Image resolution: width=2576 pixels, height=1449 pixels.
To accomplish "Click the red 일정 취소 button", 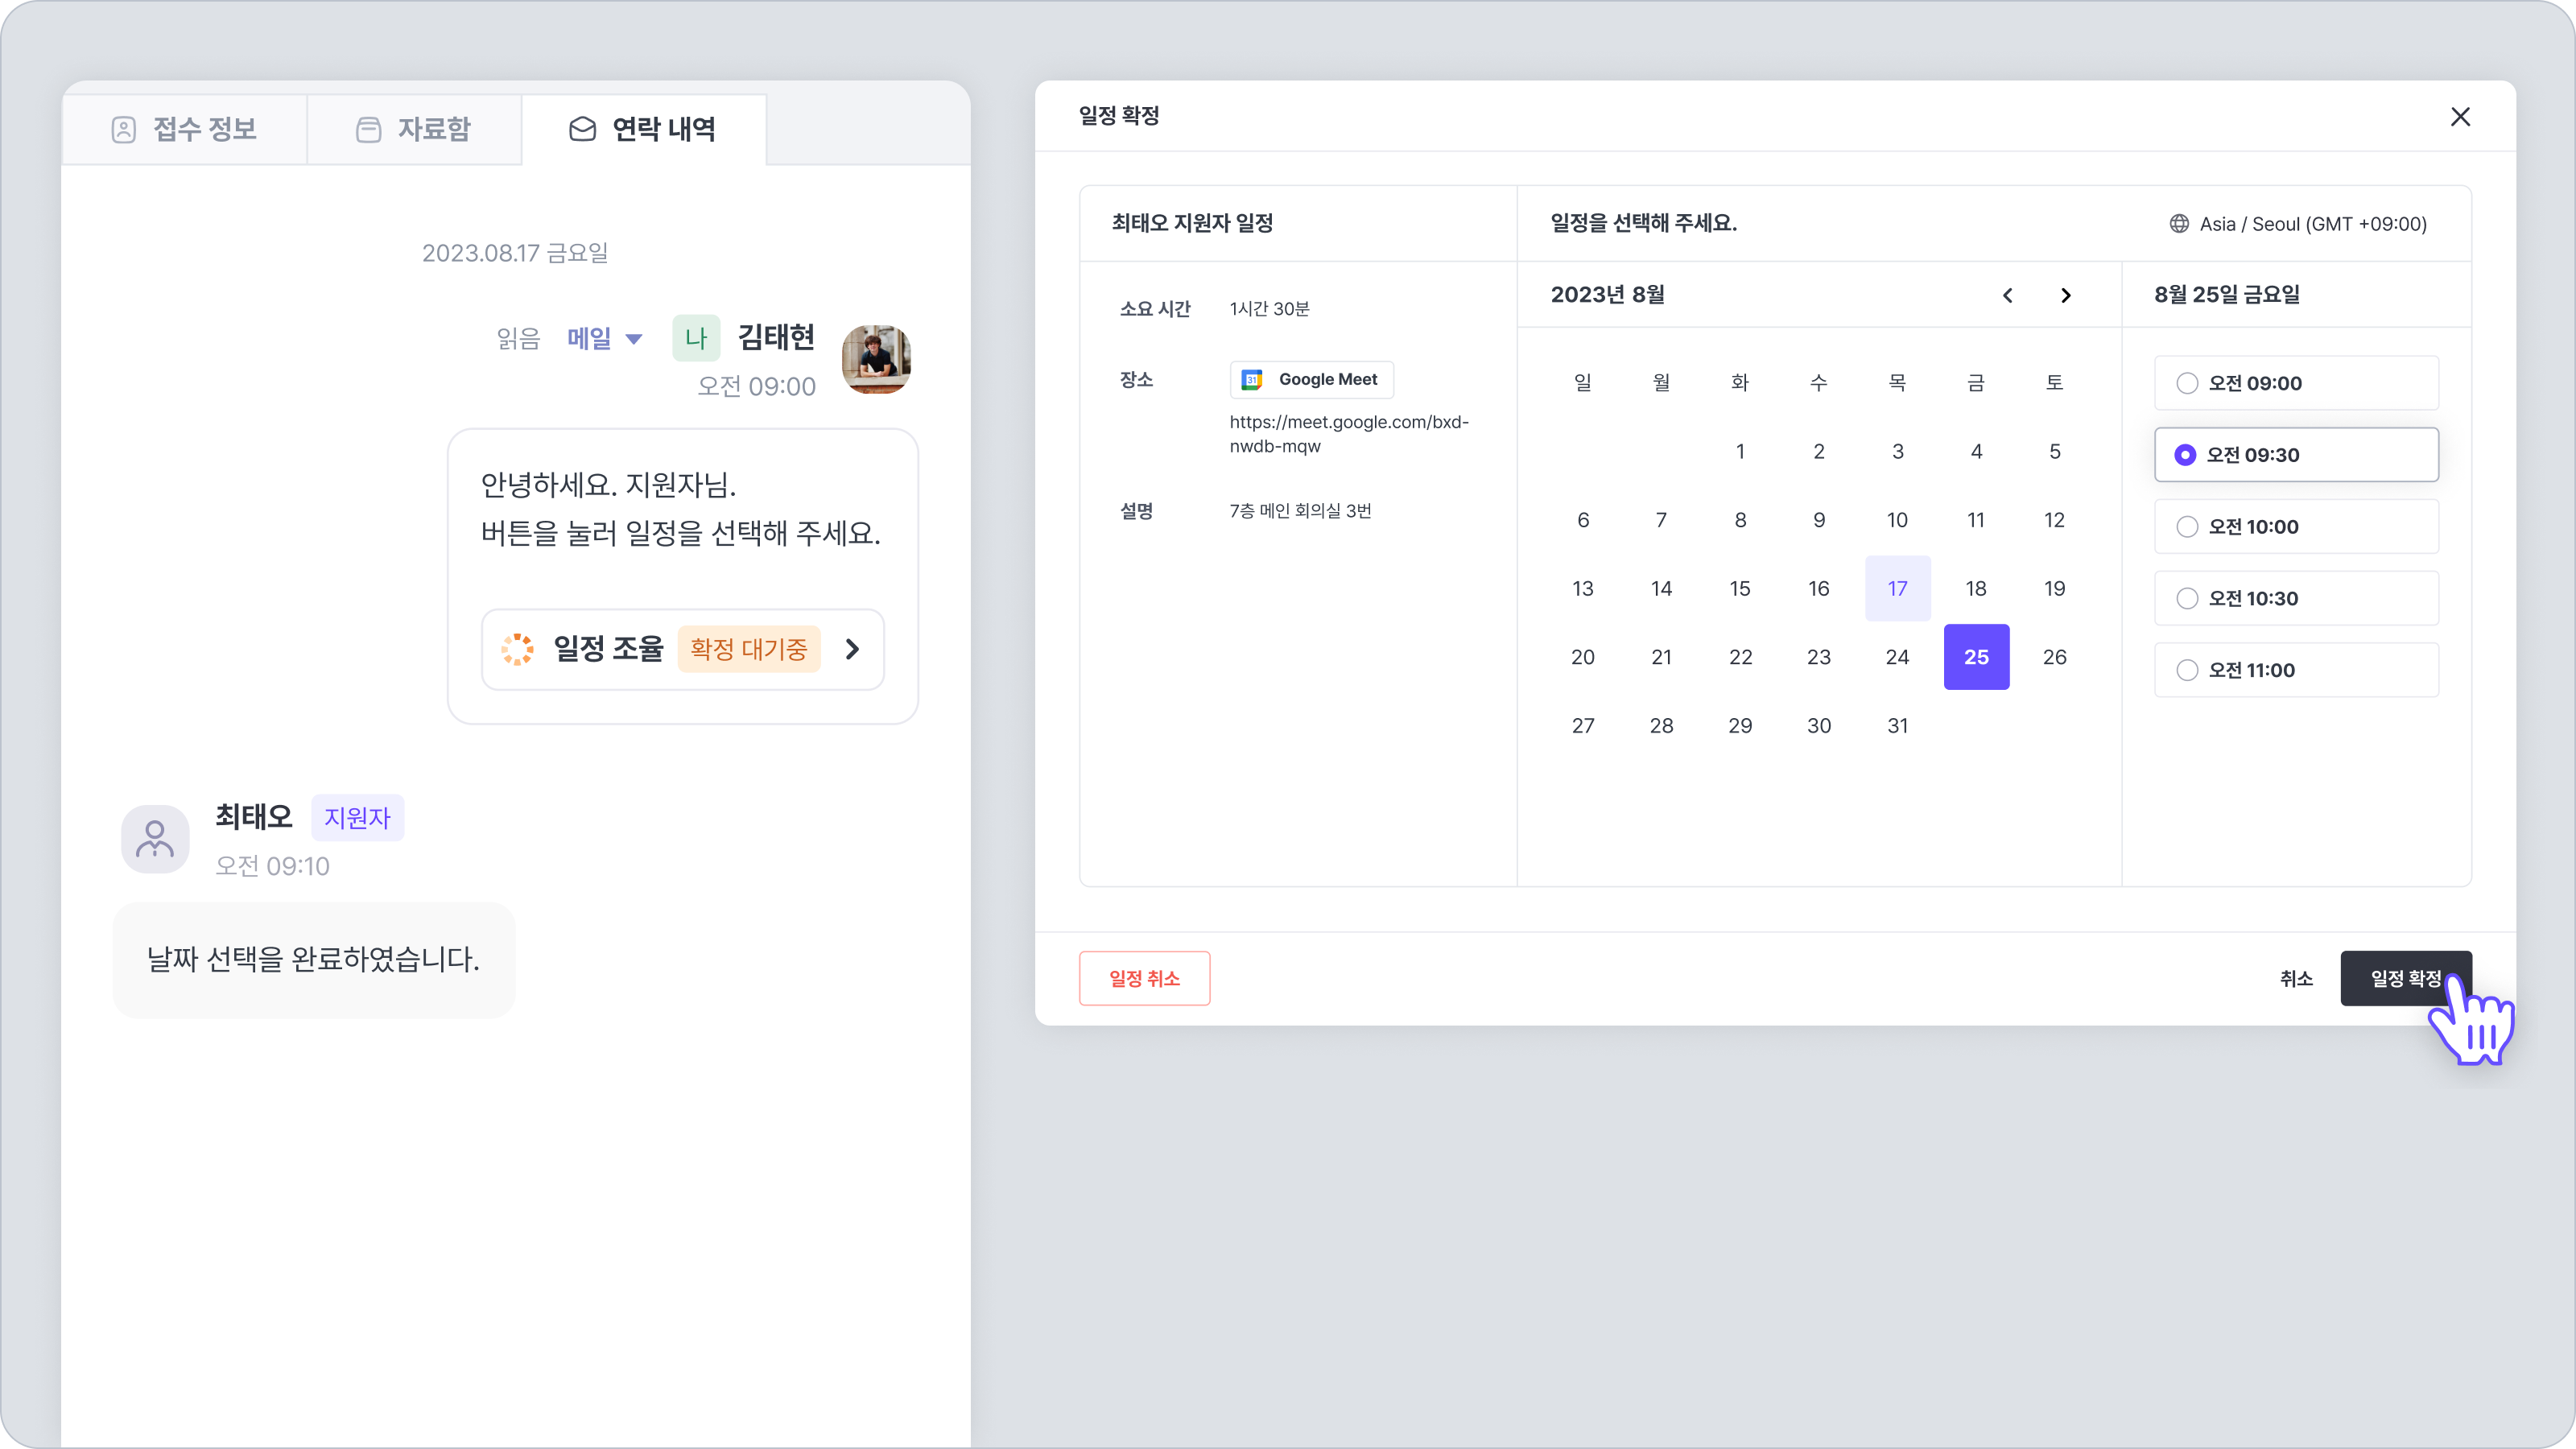I will coord(1144,978).
